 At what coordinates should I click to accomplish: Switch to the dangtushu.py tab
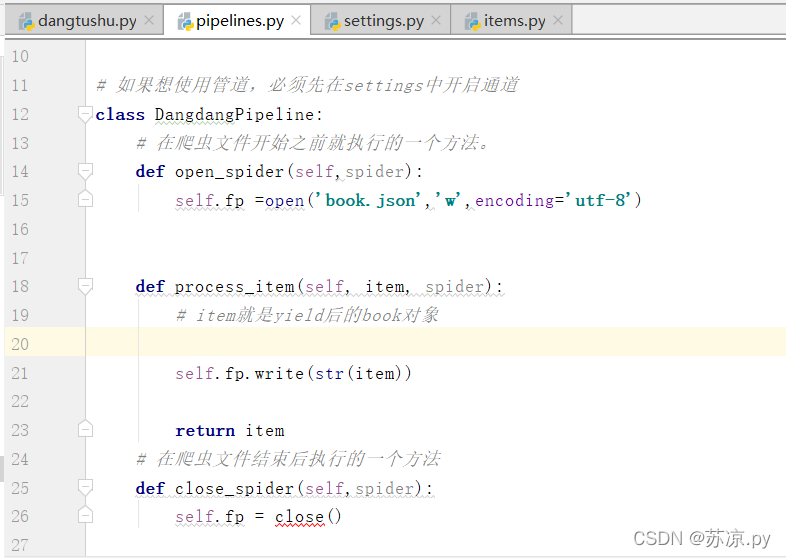click(87, 21)
